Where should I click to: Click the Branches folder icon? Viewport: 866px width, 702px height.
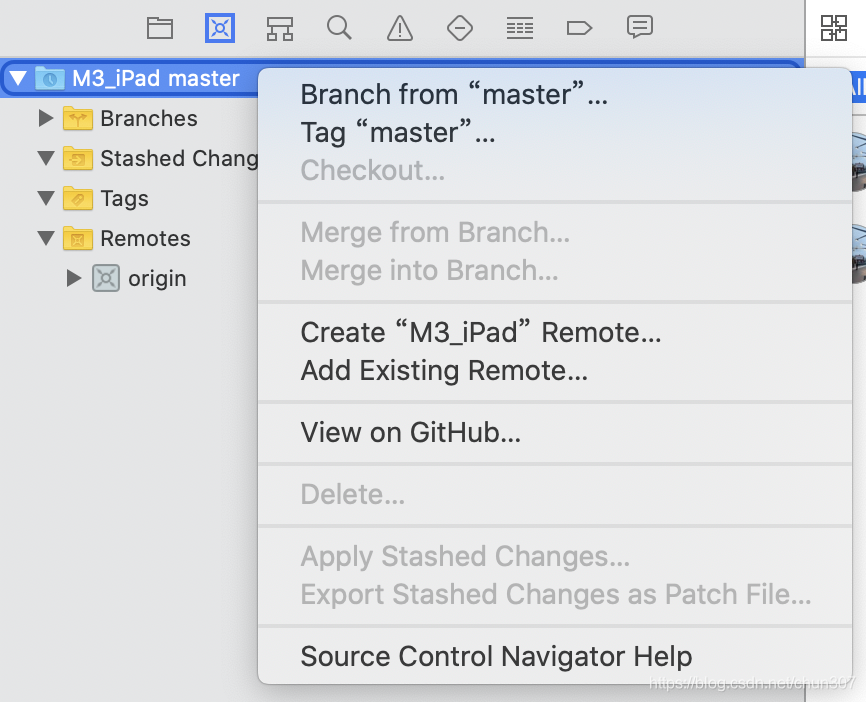(77, 118)
